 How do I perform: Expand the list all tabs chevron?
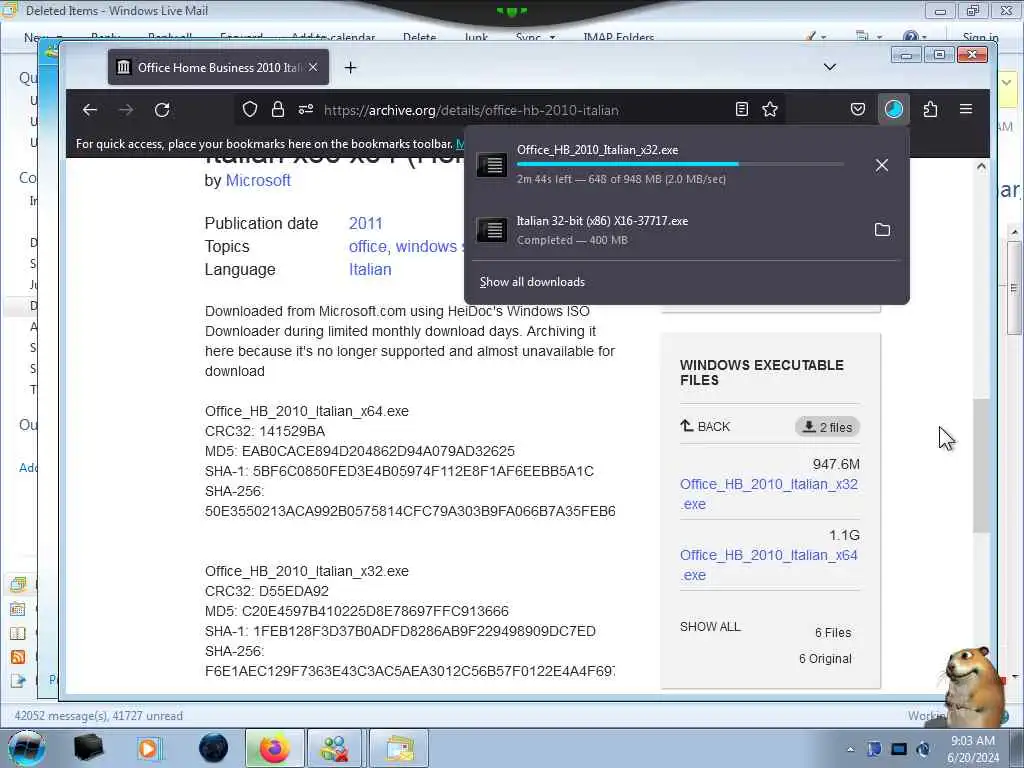point(830,67)
